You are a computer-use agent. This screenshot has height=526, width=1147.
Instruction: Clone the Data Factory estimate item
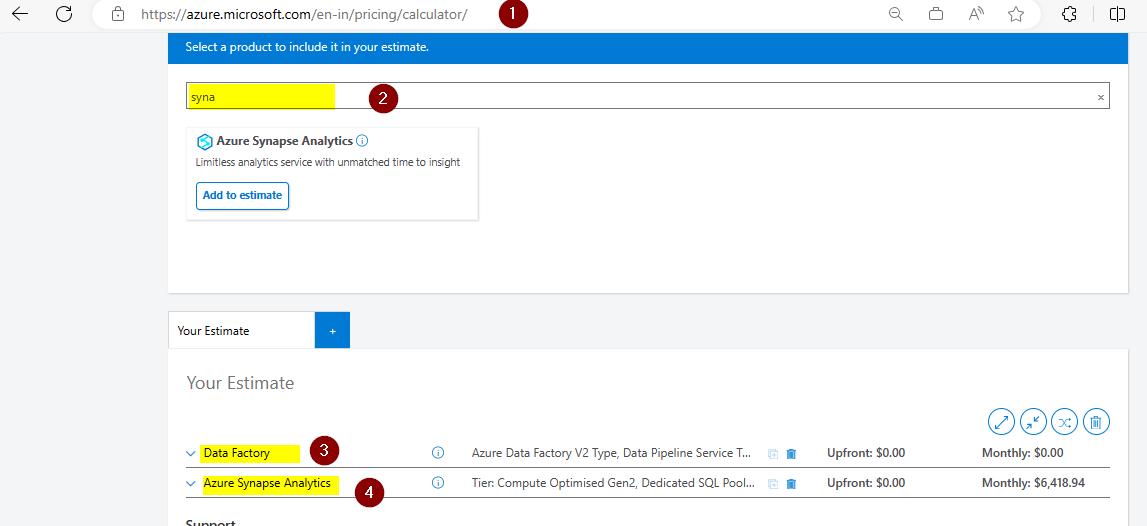click(772, 454)
